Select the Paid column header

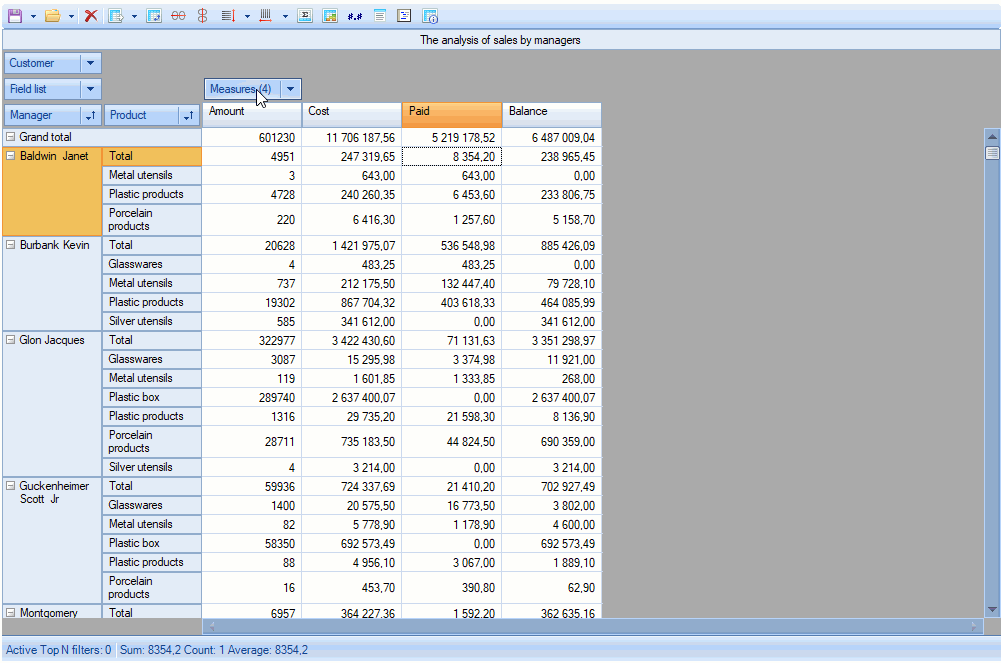(451, 112)
